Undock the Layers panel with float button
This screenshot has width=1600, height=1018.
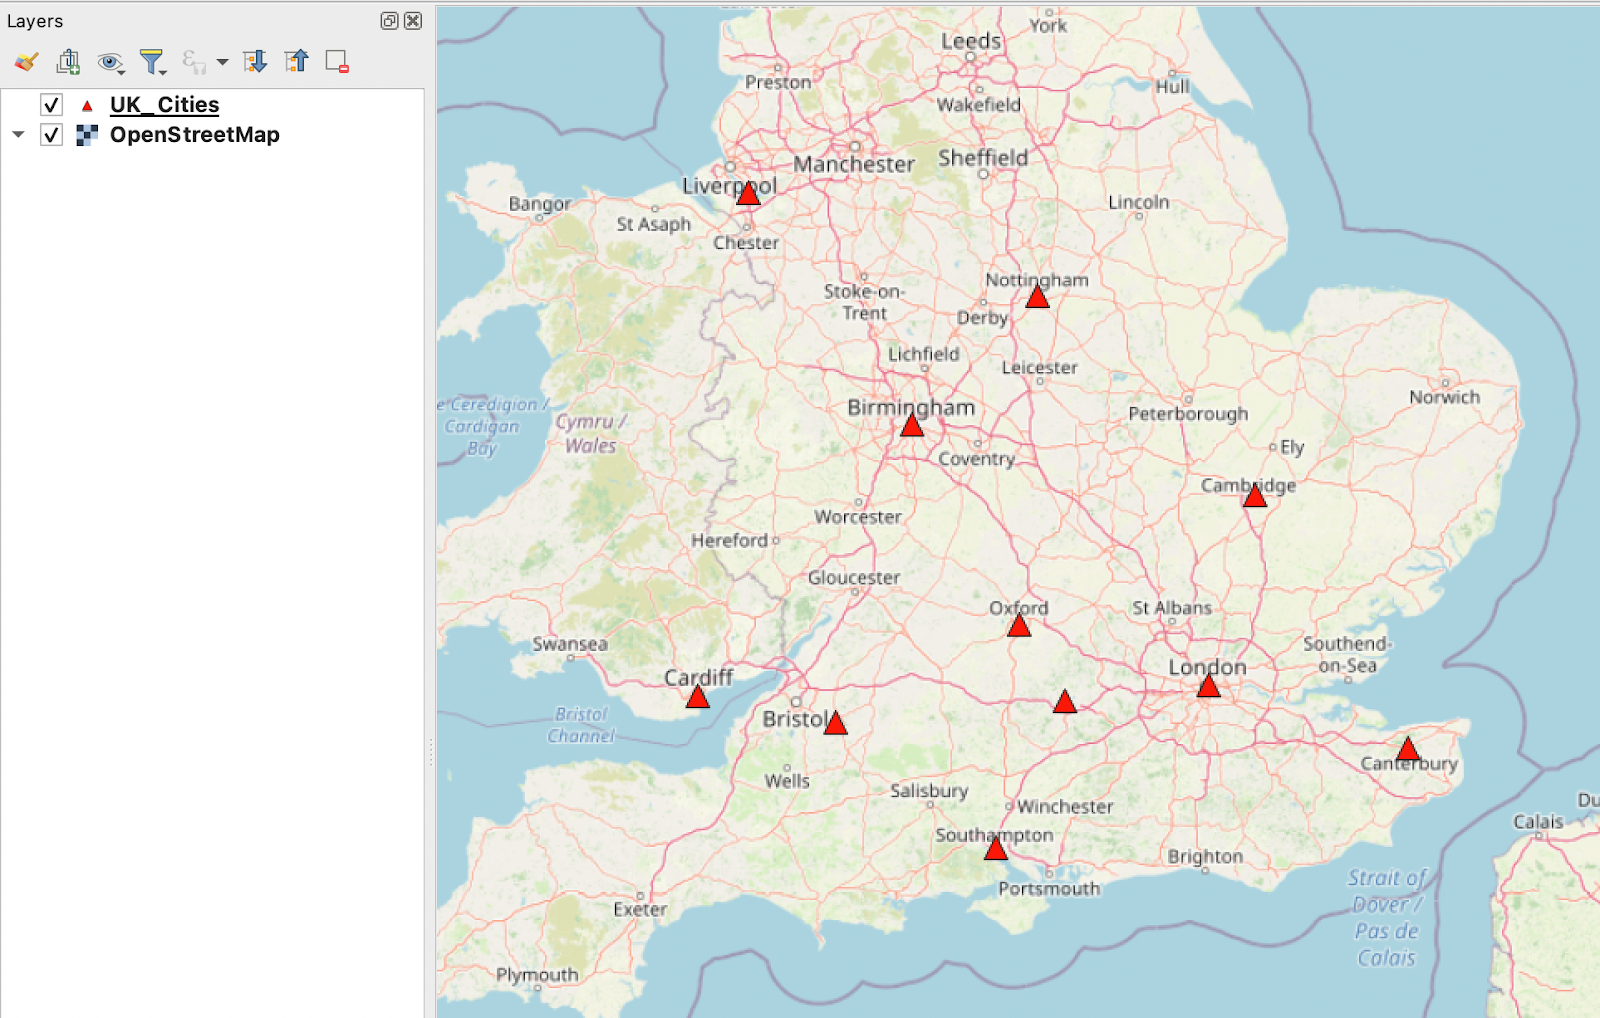[389, 21]
